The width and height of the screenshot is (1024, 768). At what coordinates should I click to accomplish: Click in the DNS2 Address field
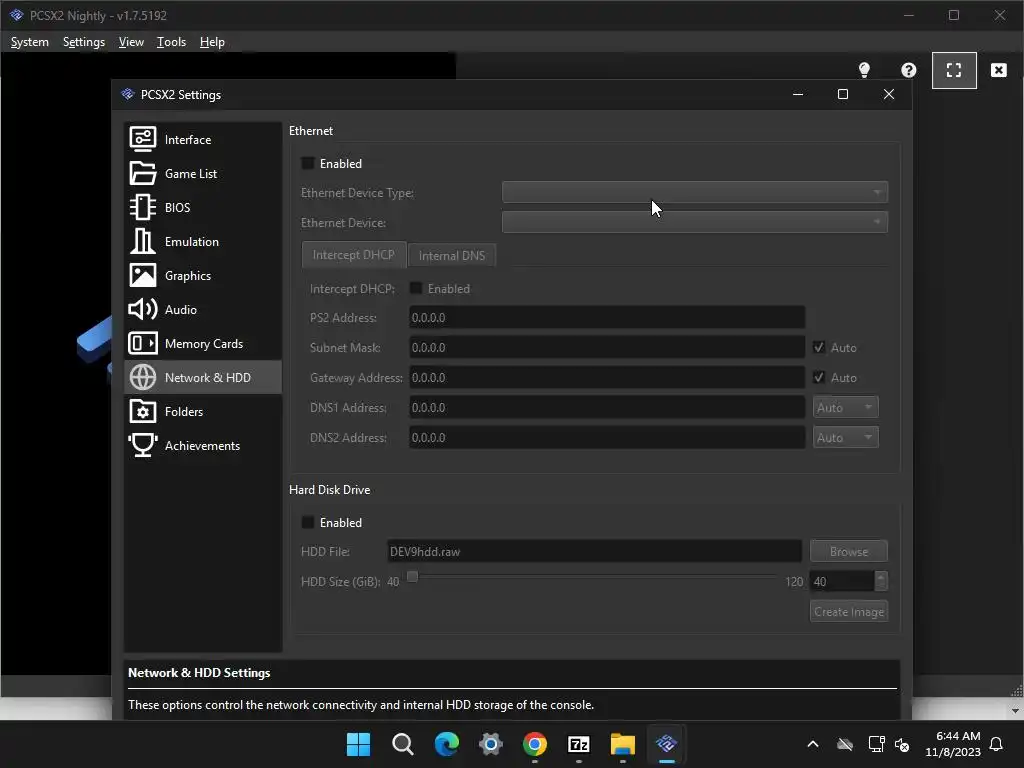coord(607,438)
